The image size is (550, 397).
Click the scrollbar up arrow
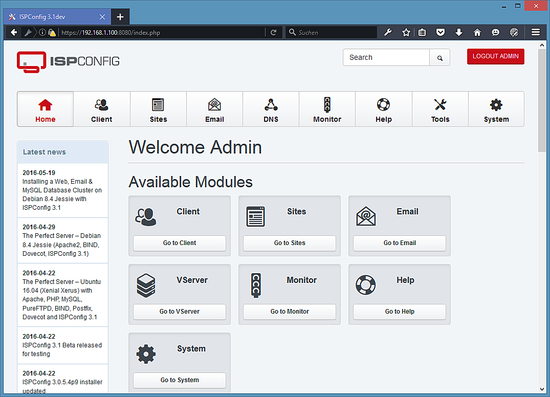point(542,45)
